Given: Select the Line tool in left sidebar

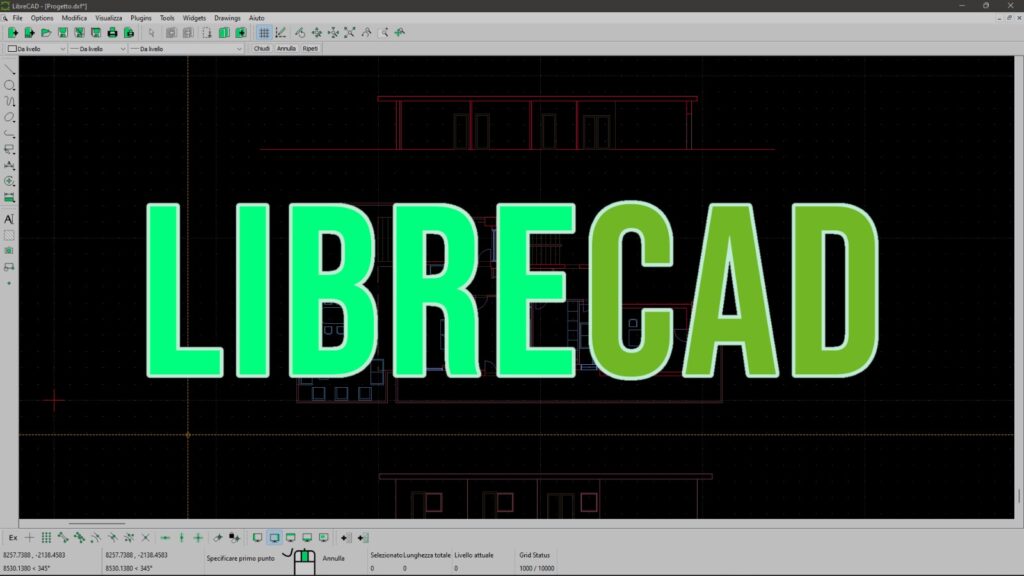Looking at the screenshot, I should point(9,69).
